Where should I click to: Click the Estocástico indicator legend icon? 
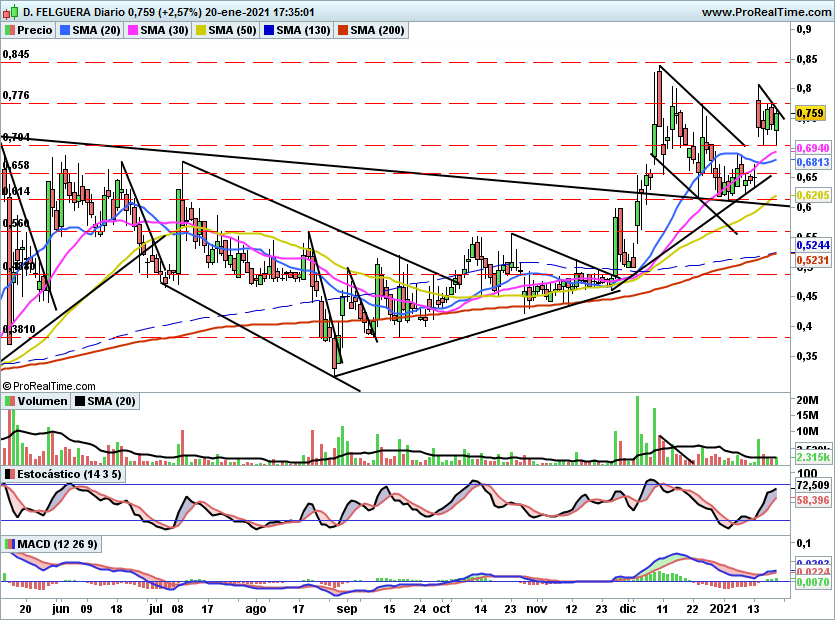(10, 474)
